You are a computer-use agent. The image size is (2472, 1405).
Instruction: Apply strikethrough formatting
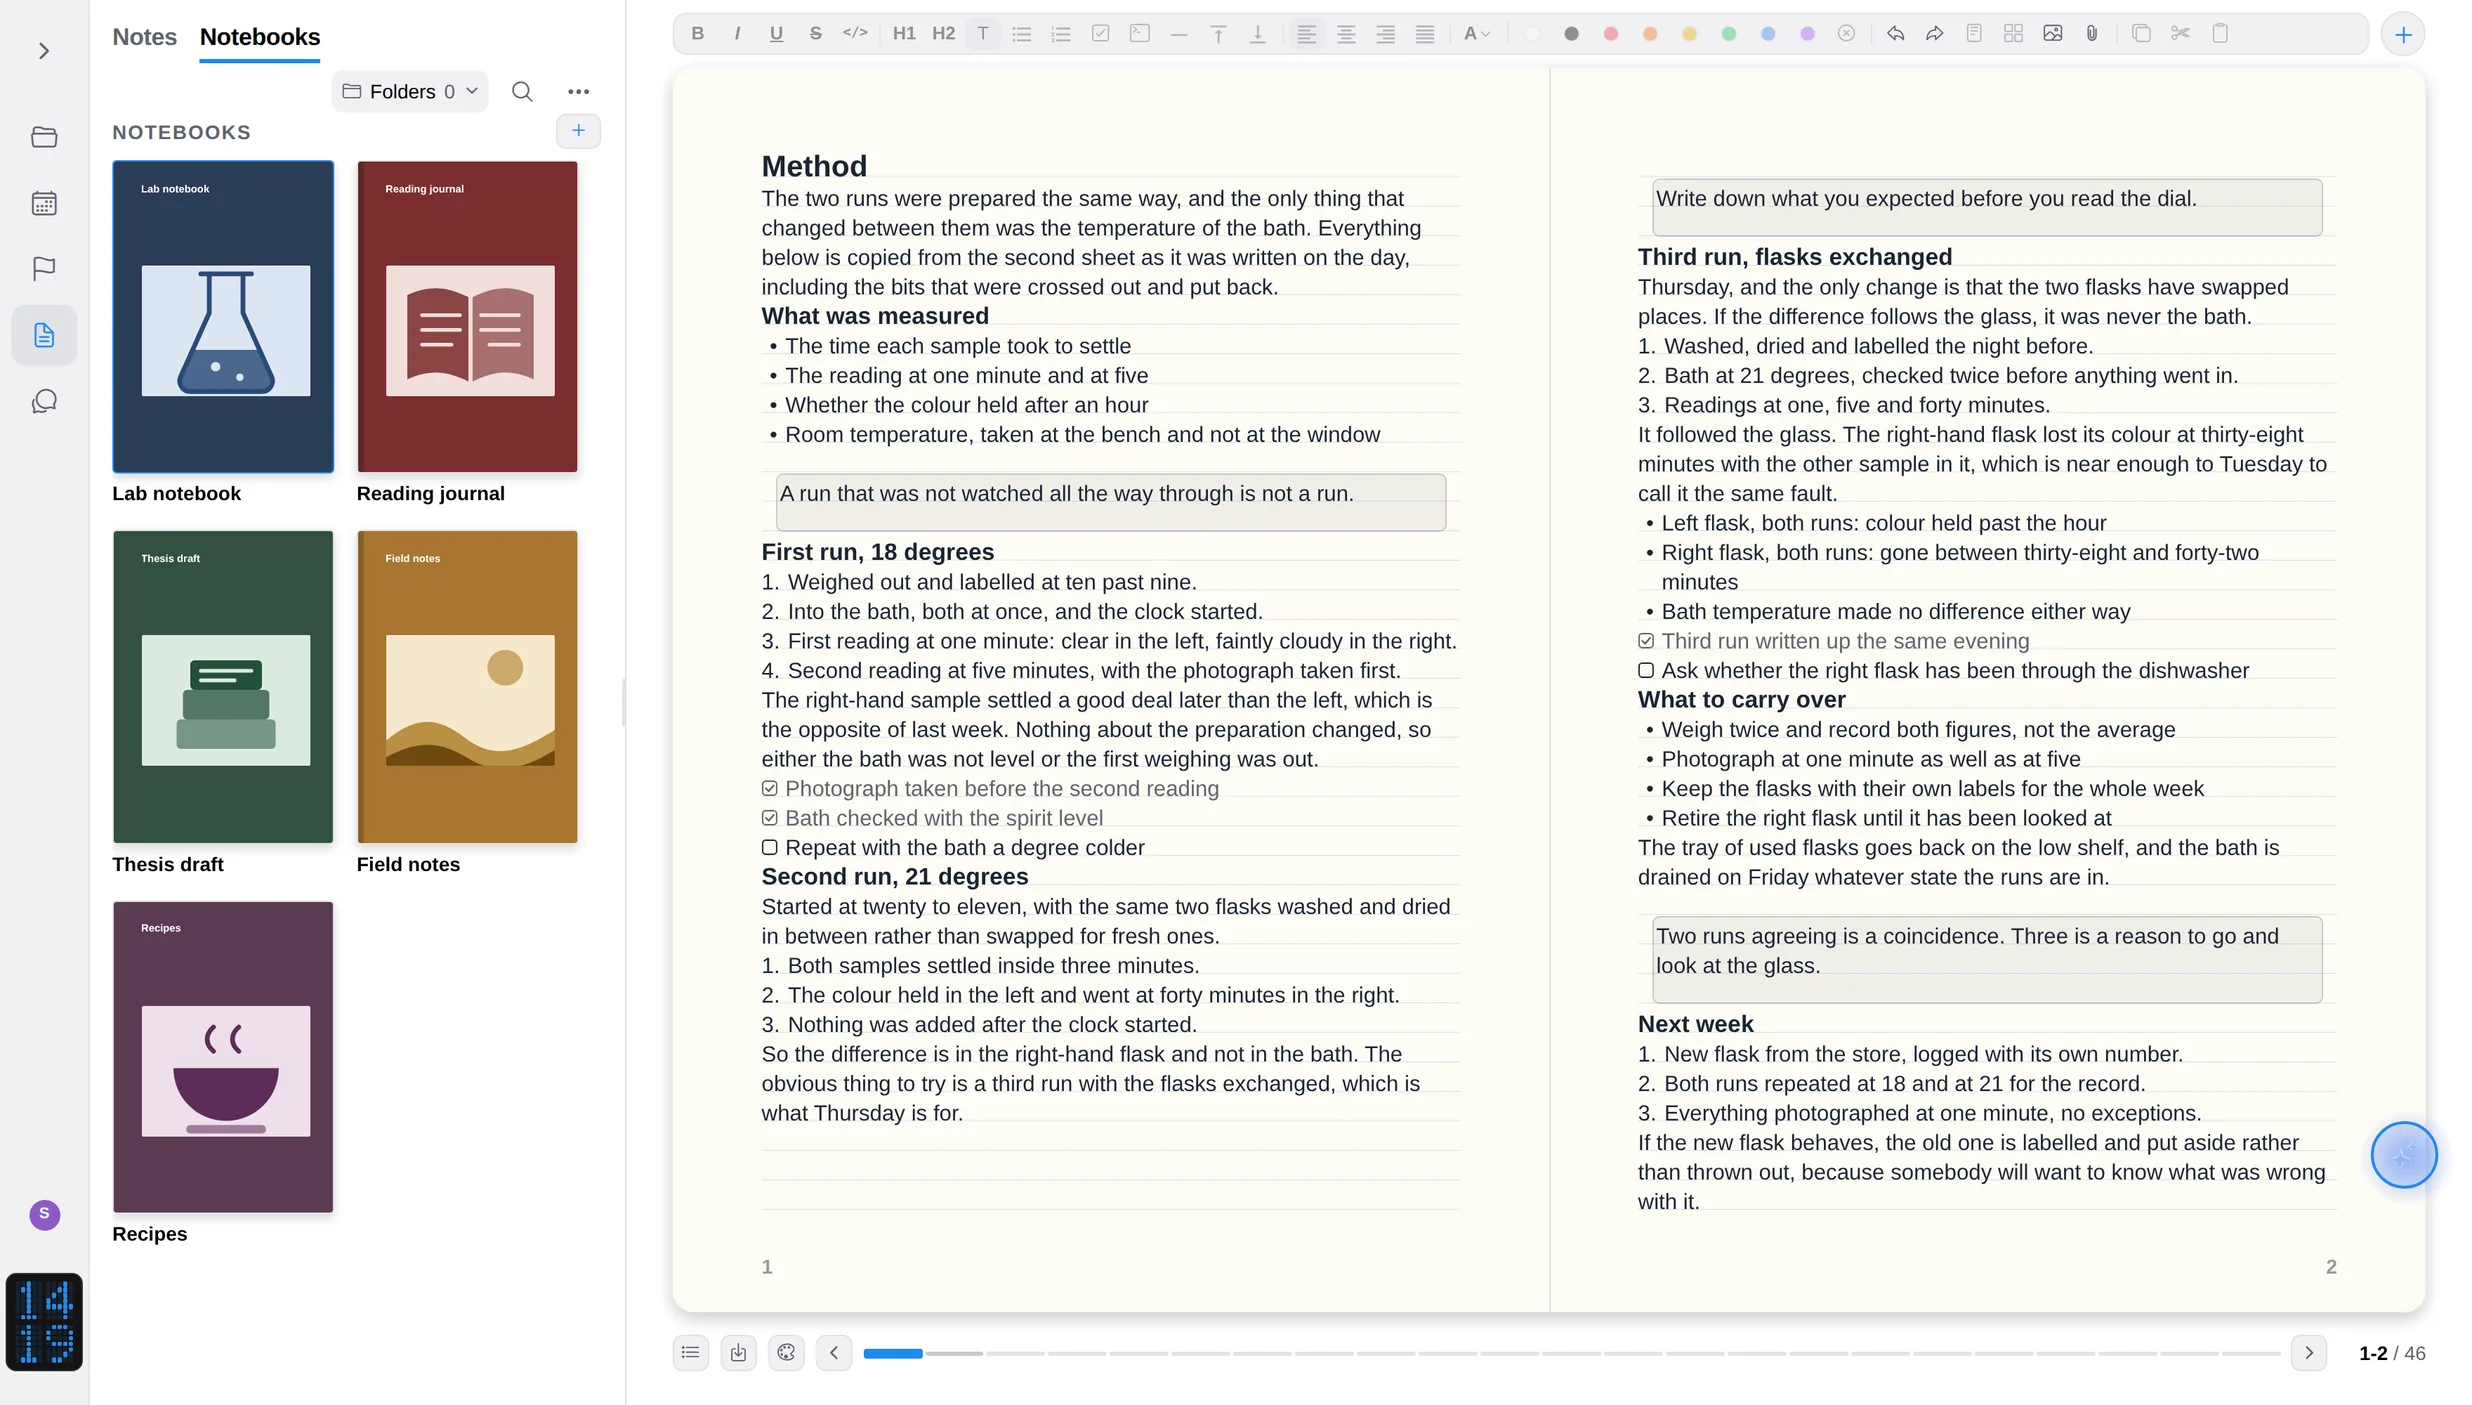pos(815,33)
